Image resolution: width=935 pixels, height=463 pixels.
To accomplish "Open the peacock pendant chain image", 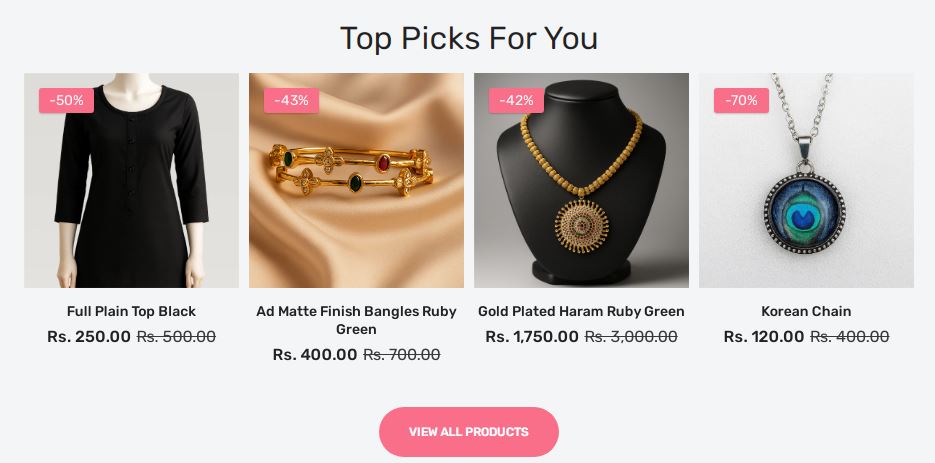I will click(x=806, y=180).
